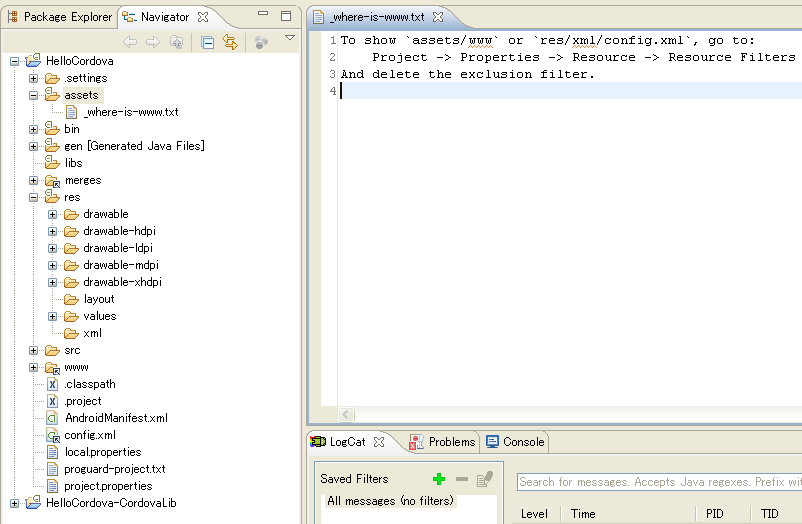Switch to the Console tab
802x524 pixels.
pos(515,442)
